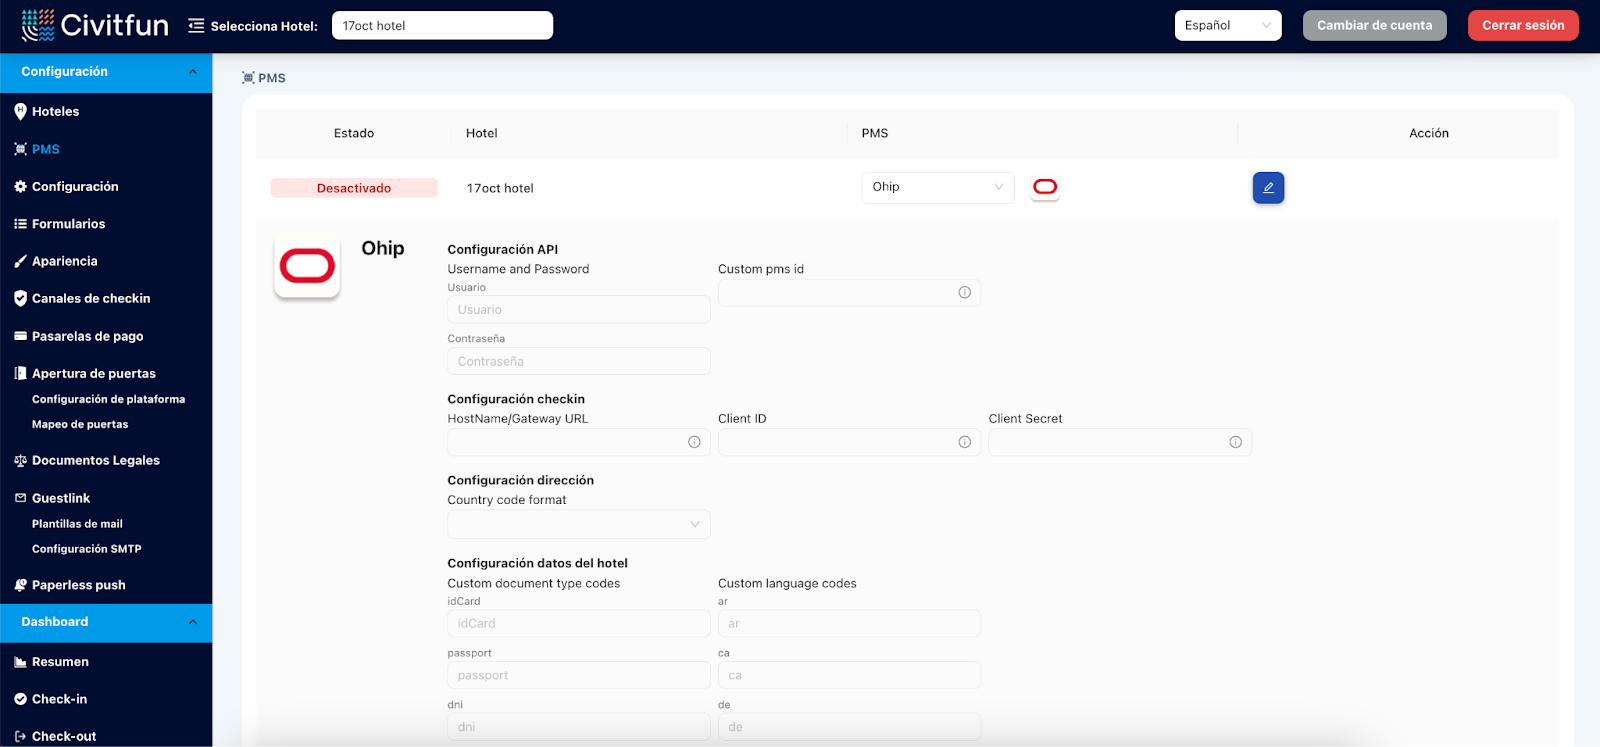Viewport: 1600px width, 747px height.
Task: Click the Configuración gear icon in the sidebar
Action: pos(20,187)
